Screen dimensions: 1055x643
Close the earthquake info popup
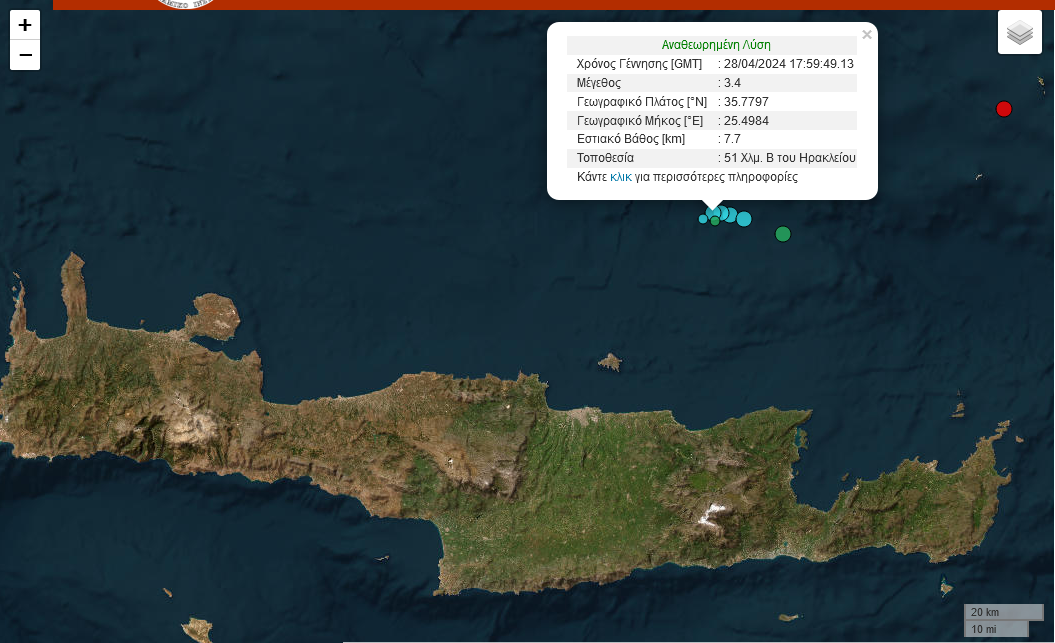coord(866,35)
